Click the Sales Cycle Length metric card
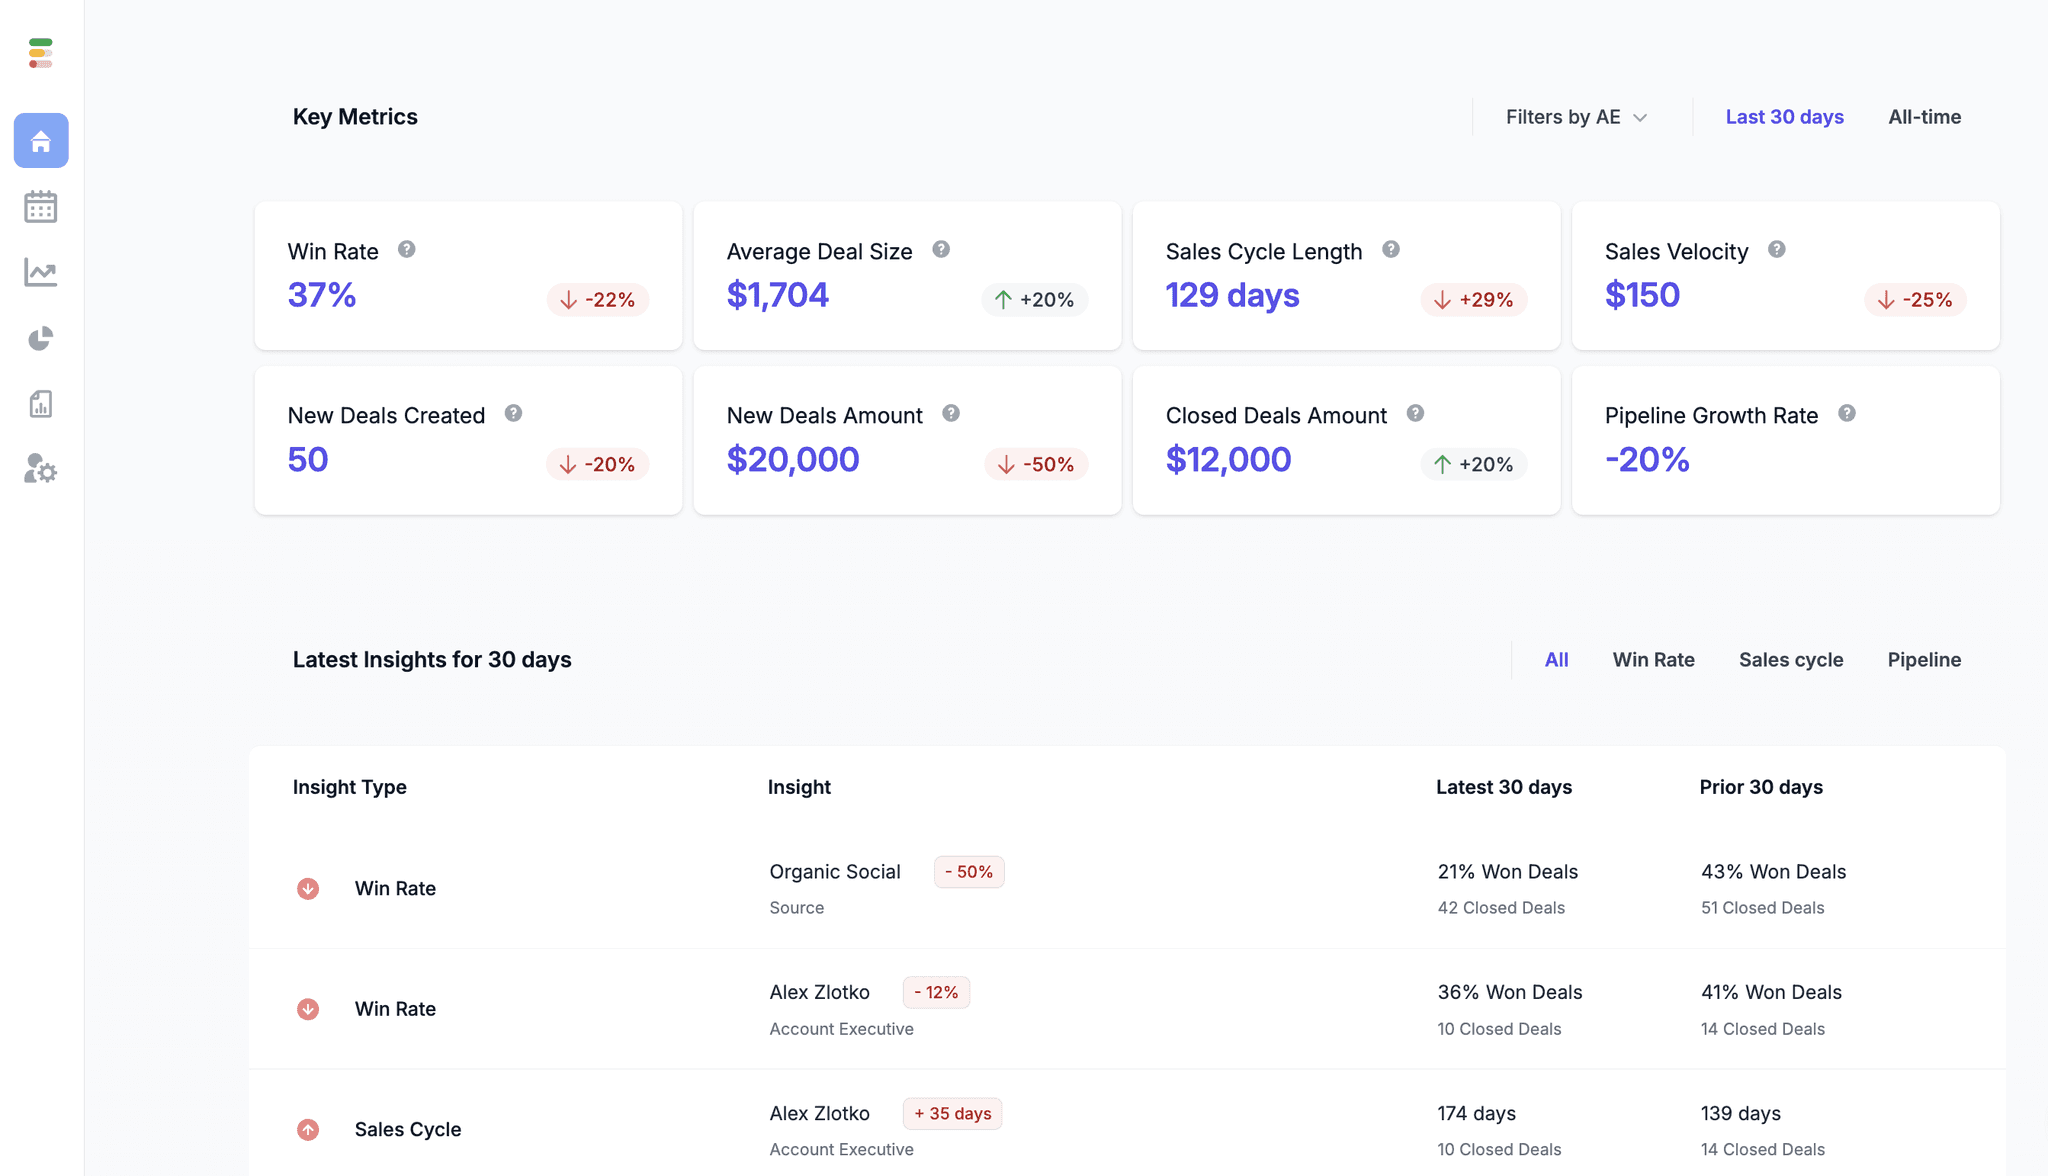Image resolution: width=2048 pixels, height=1176 pixels. click(x=1345, y=276)
